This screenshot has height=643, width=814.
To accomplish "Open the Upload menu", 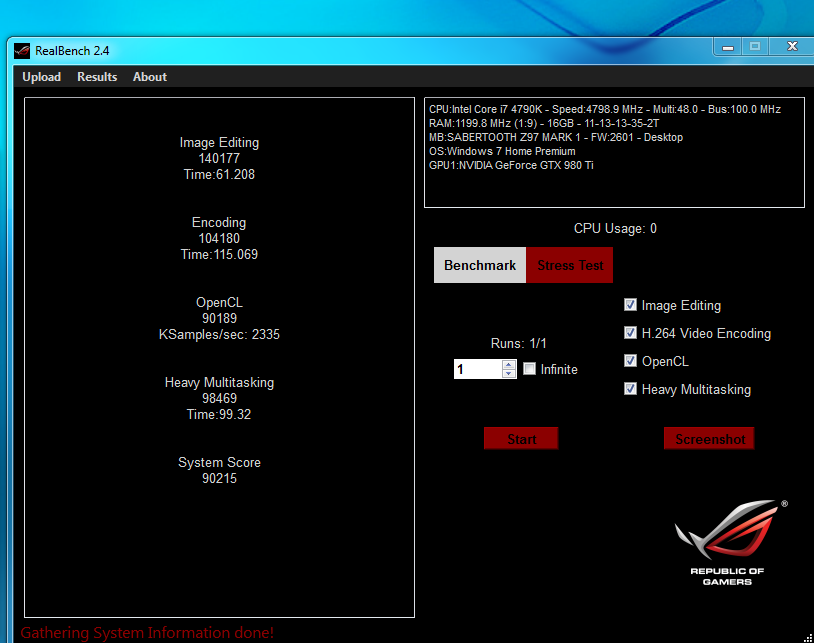I will (x=42, y=77).
